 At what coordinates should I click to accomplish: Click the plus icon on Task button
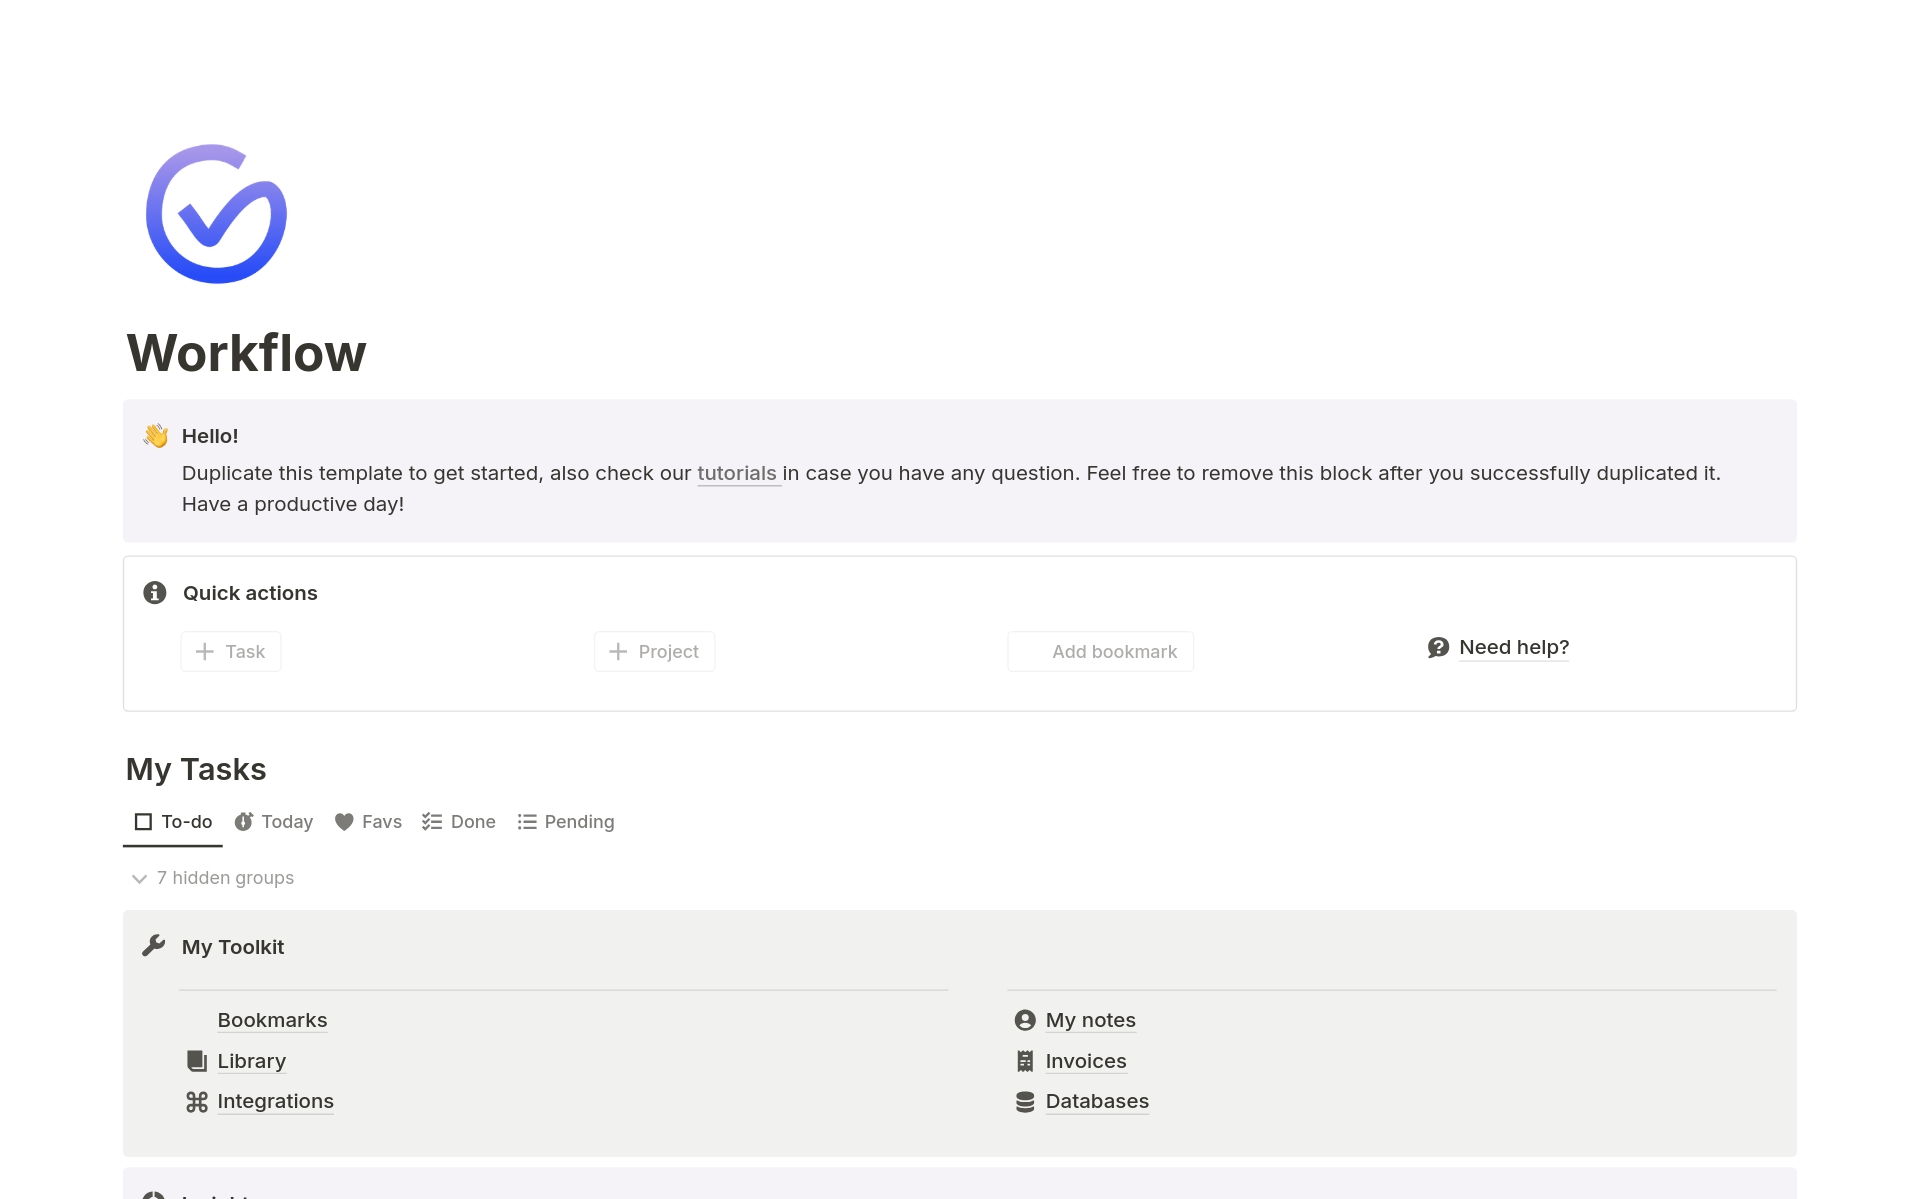[x=205, y=652]
